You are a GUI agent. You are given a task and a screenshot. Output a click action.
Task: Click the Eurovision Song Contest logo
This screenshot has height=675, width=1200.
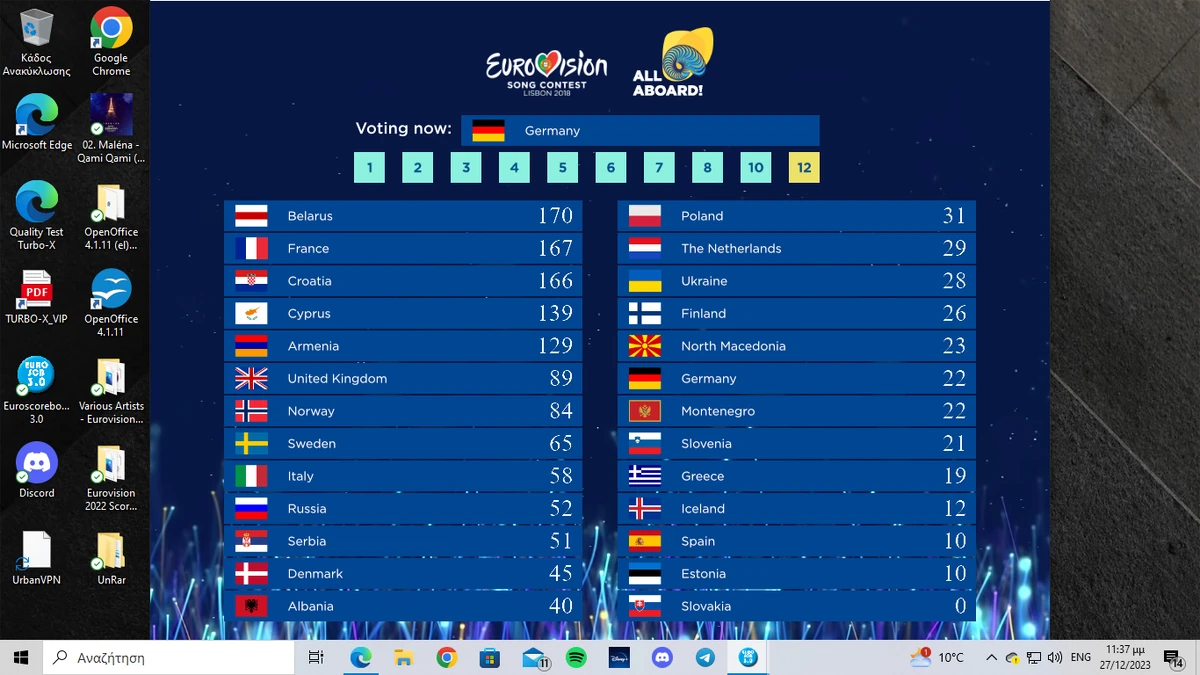[546, 65]
